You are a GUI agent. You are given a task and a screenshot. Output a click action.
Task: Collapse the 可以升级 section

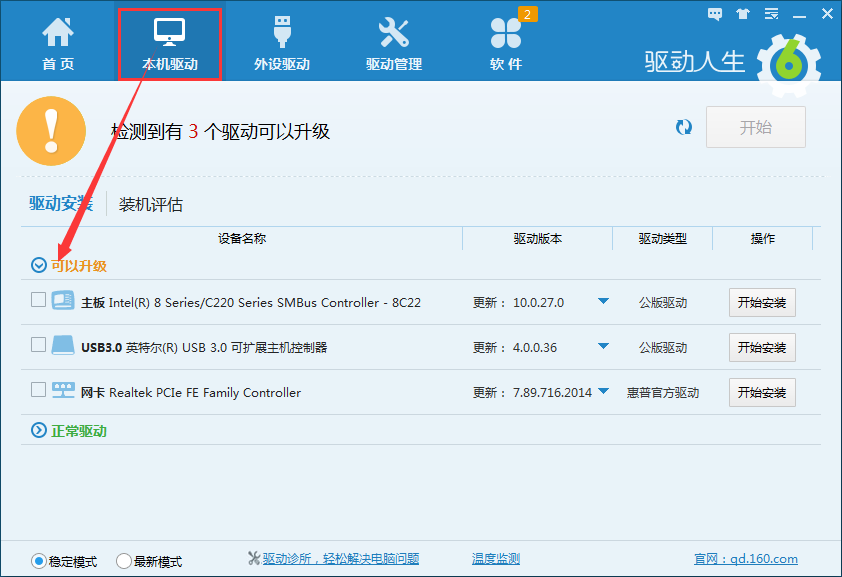click(39, 265)
